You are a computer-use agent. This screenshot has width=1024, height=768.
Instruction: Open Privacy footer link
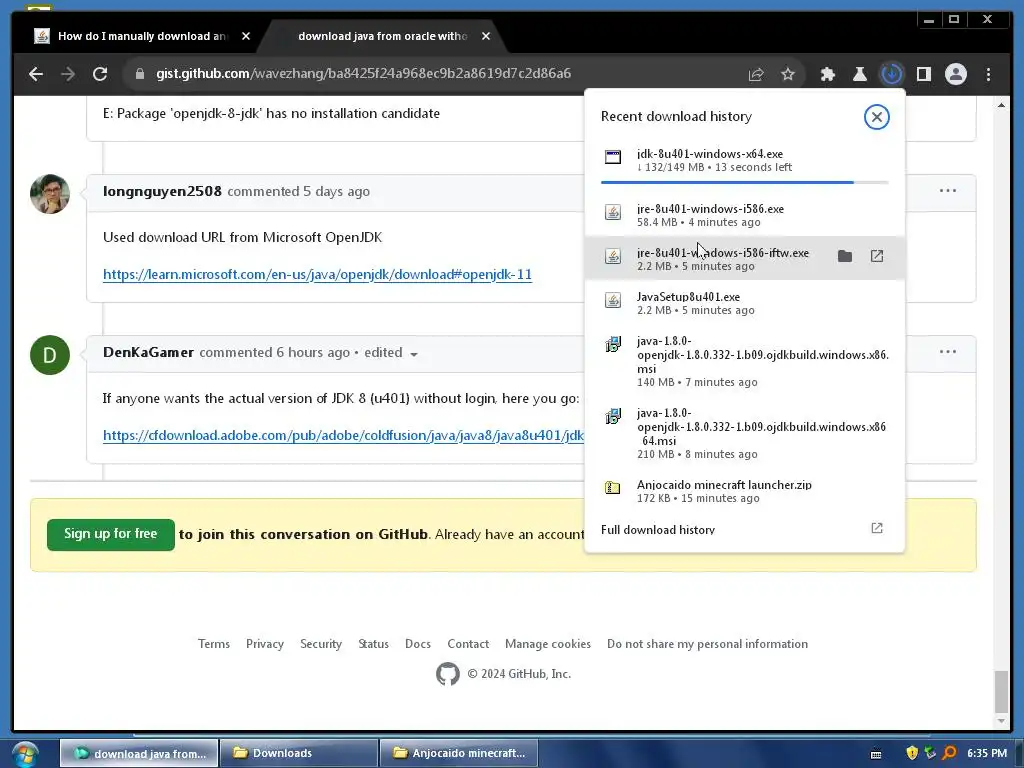tap(264, 644)
